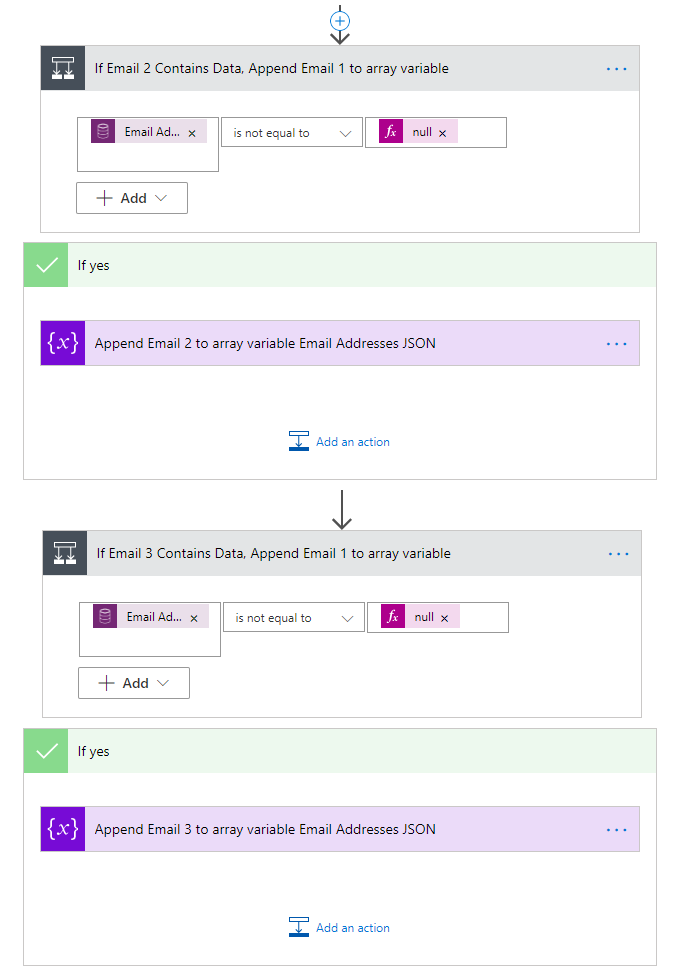Expand Add dropdown in Email 2 condition

click(x=132, y=198)
